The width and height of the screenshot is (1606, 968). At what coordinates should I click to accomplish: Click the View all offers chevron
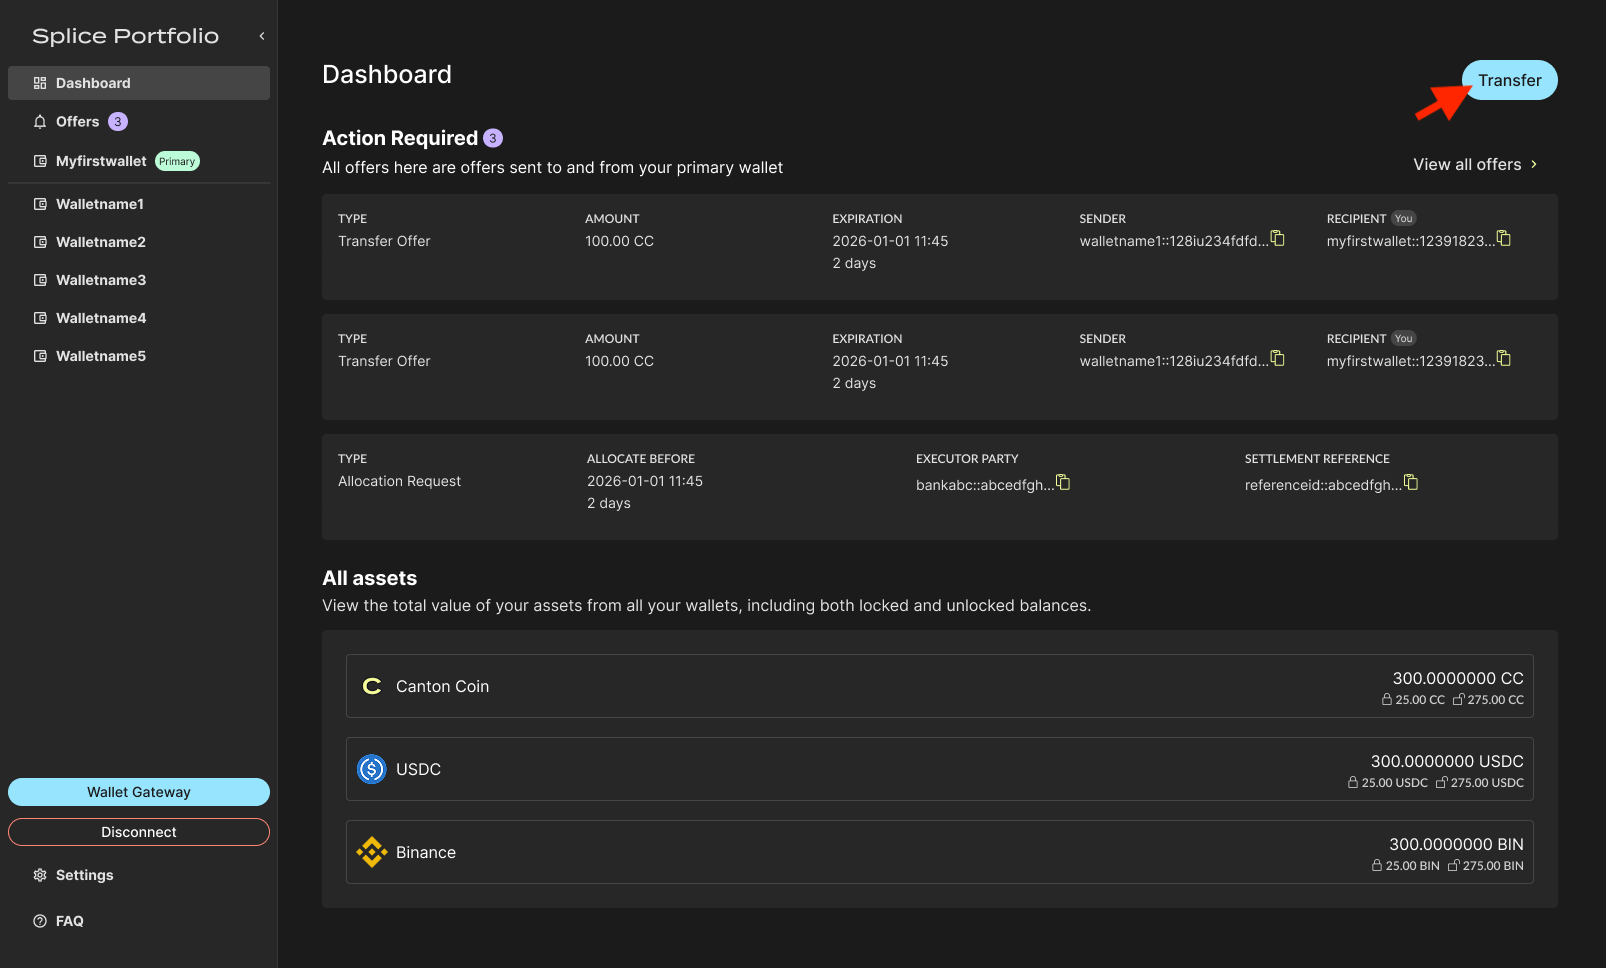(x=1534, y=164)
